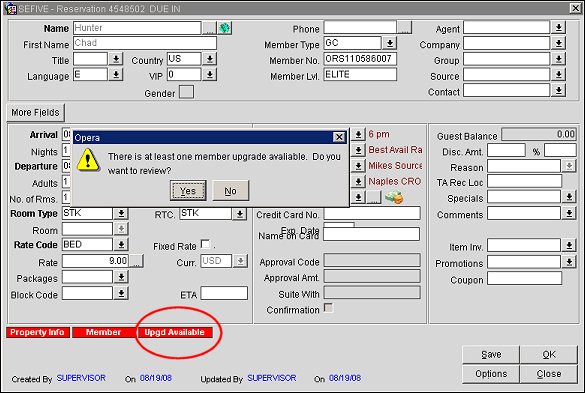Viewport: 585px width, 393px height.
Task: Click into the TA Rec Loc field
Action: click(x=524, y=181)
